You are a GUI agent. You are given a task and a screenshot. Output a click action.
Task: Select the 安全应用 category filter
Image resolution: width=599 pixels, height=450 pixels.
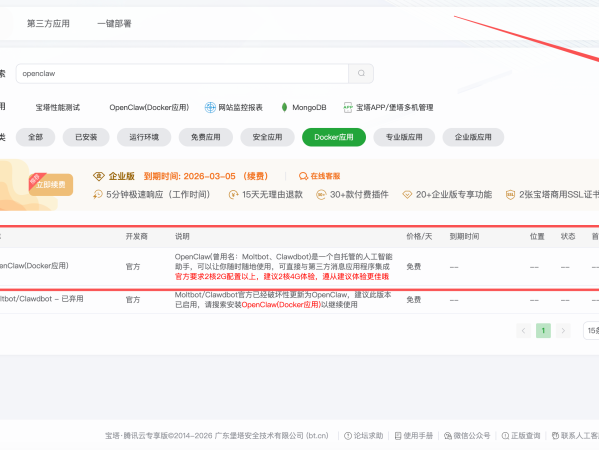pos(267,137)
